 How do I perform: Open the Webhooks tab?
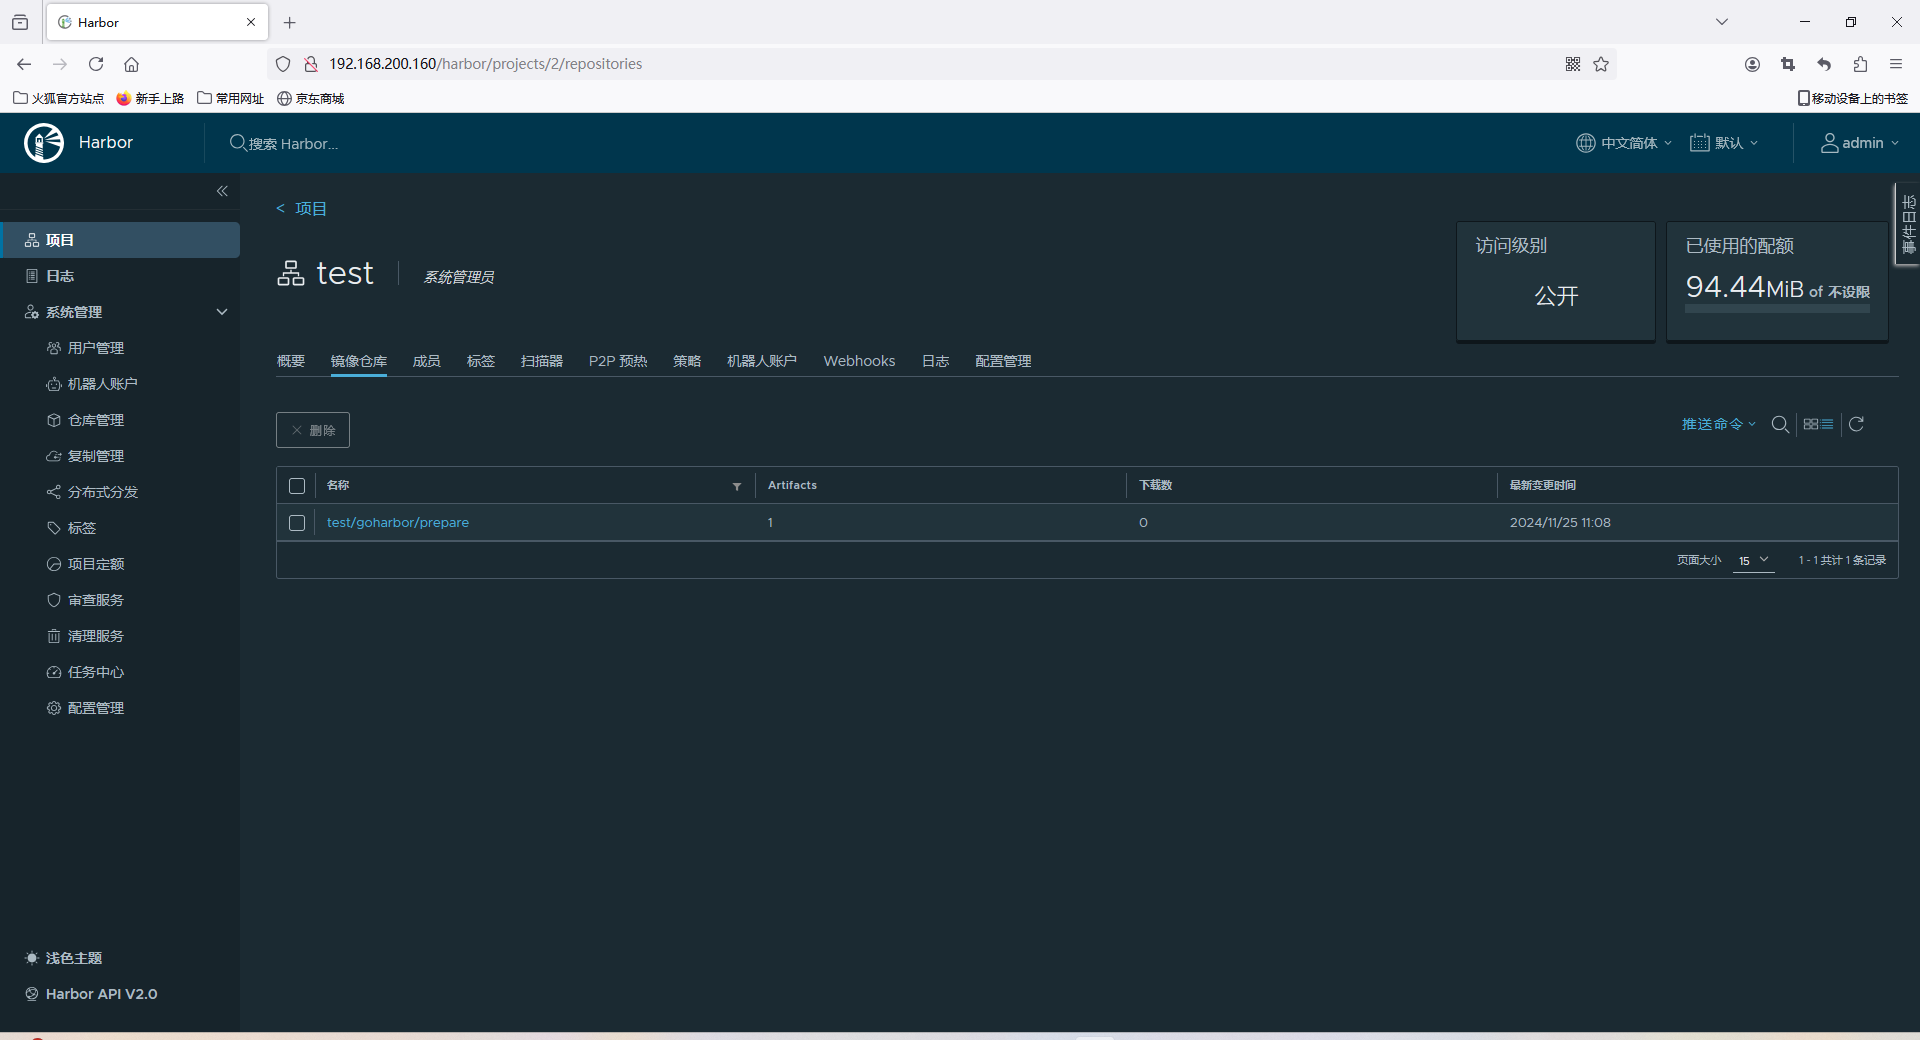(860, 361)
